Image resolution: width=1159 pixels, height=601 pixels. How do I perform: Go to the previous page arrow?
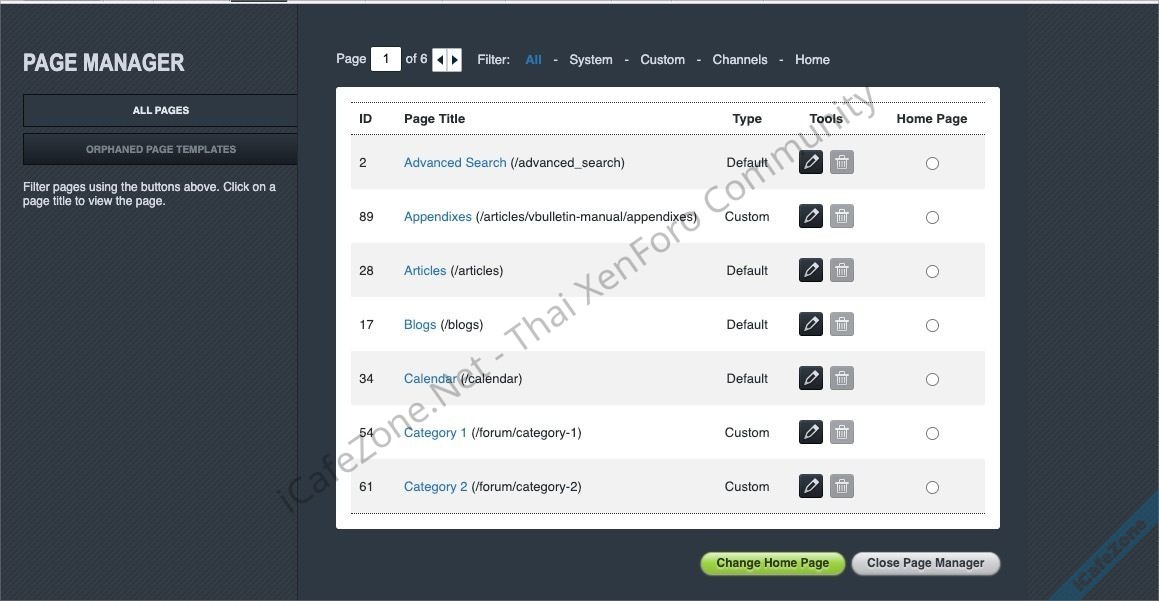click(x=440, y=60)
